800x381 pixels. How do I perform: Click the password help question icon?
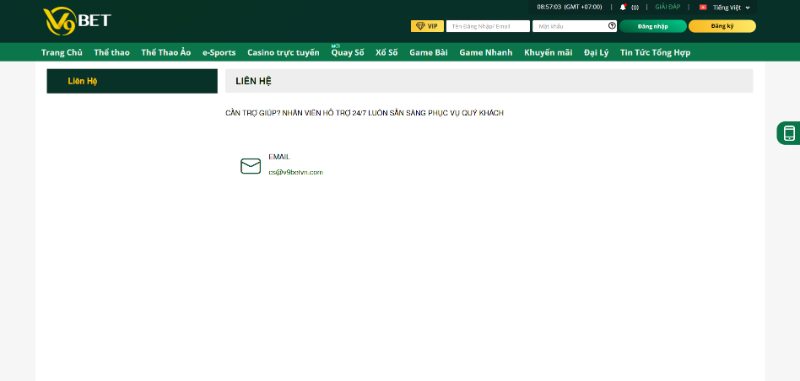612,26
